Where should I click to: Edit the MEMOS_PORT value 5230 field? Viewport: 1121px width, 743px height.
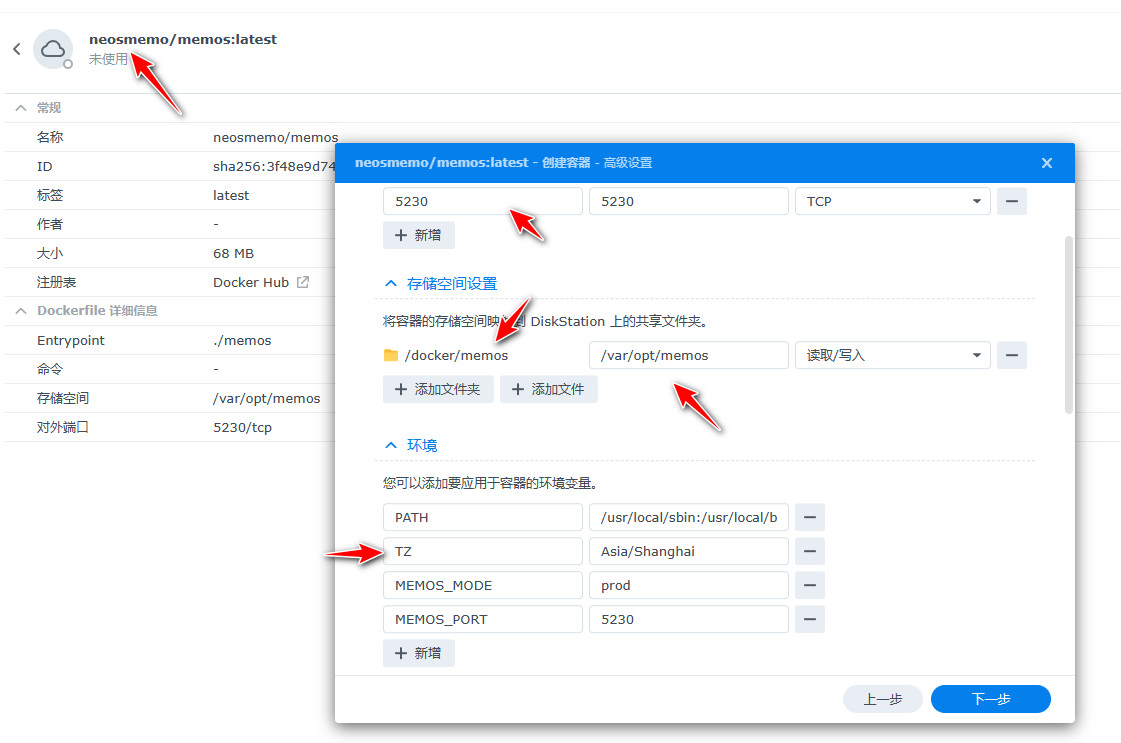tap(688, 619)
